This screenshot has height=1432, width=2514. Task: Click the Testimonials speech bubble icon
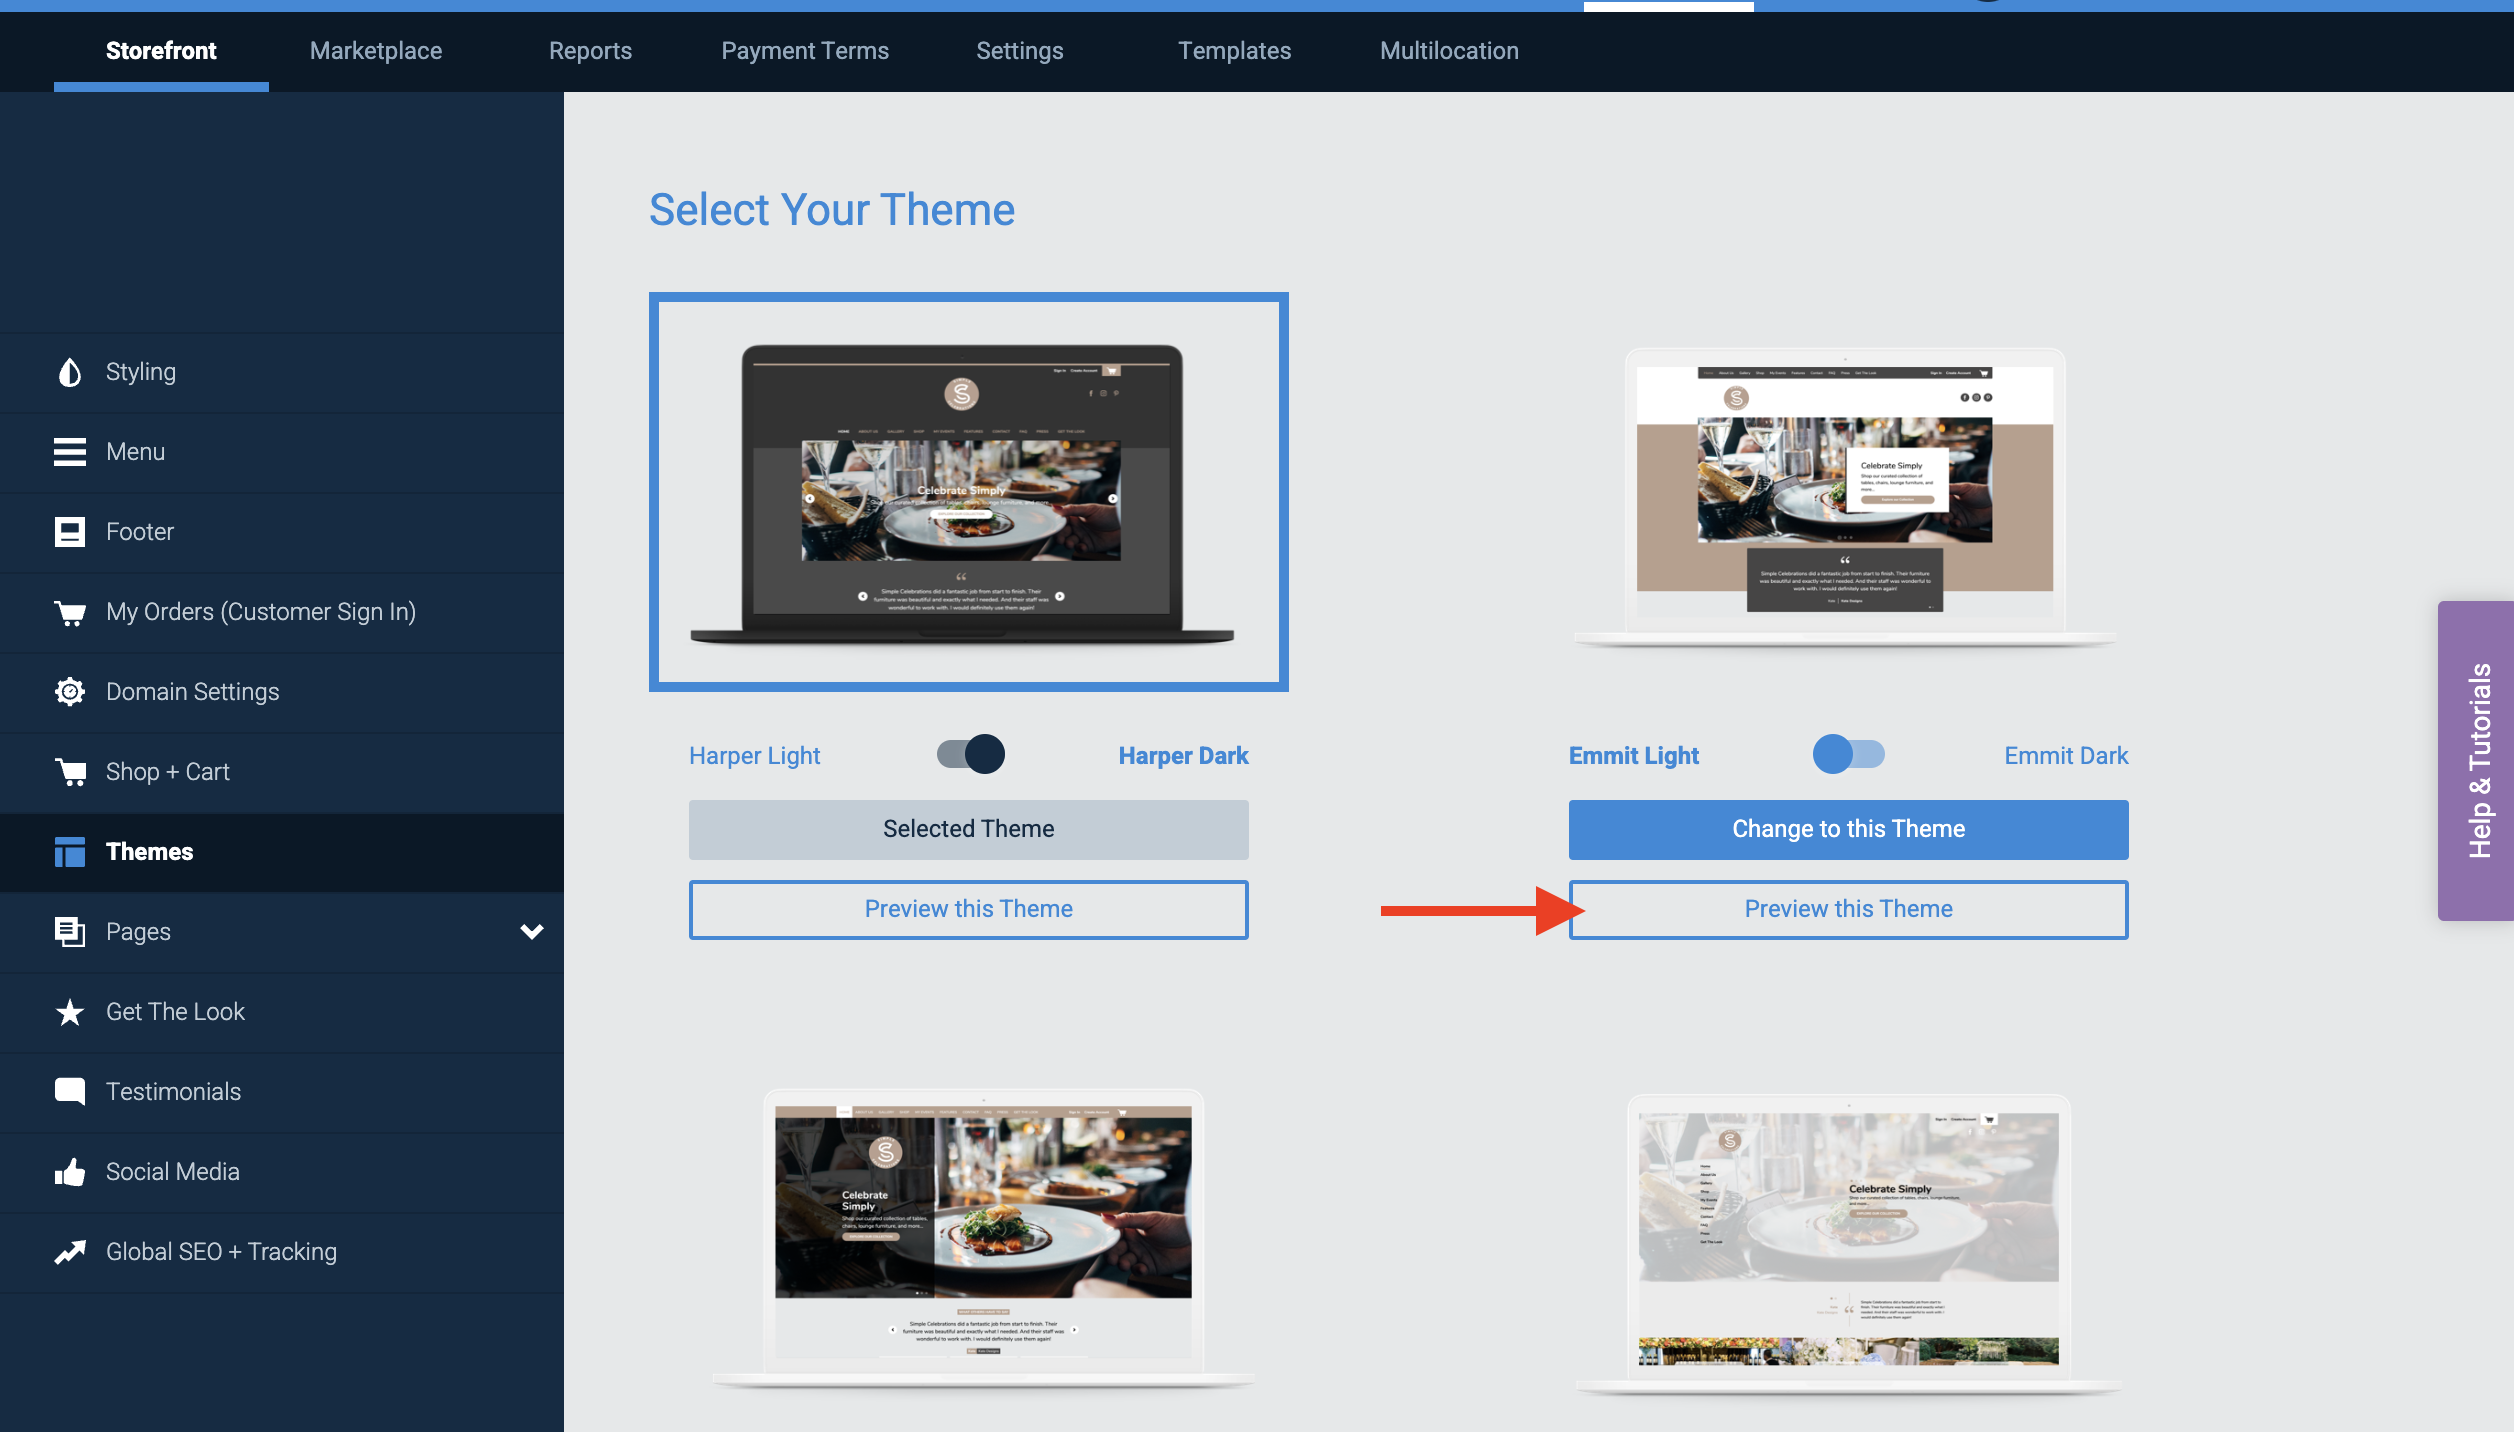[x=69, y=1091]
